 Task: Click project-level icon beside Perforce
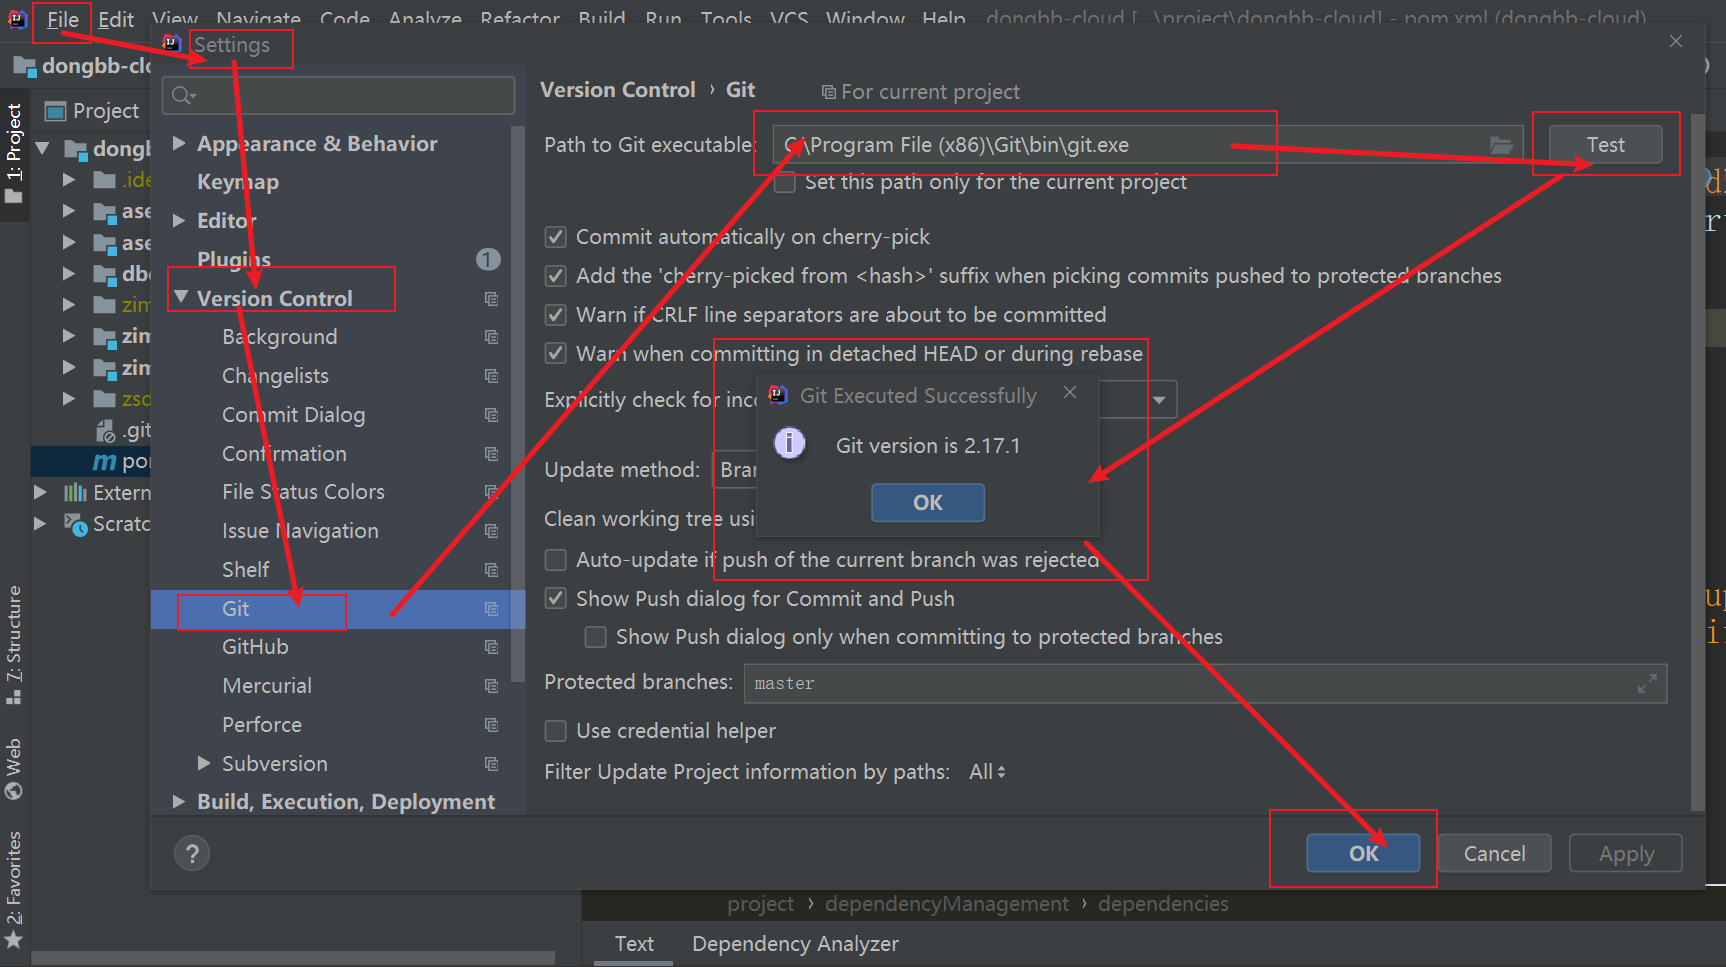491,724
